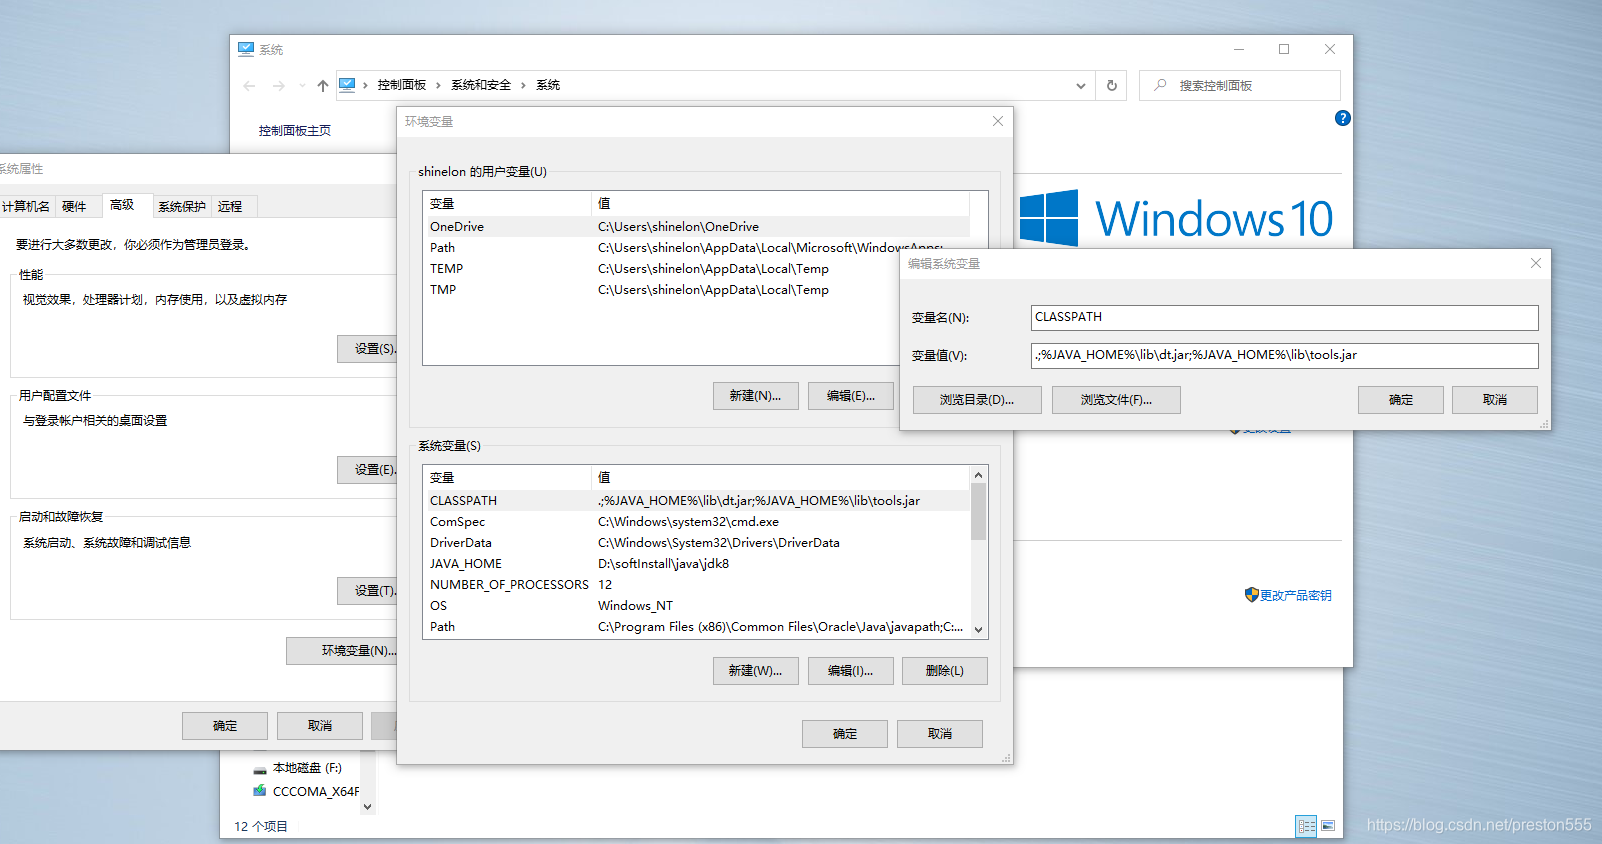This screenshot has width=1602, height=844.
Task: Click the back arrow in System window
Action: pos(250,86)
